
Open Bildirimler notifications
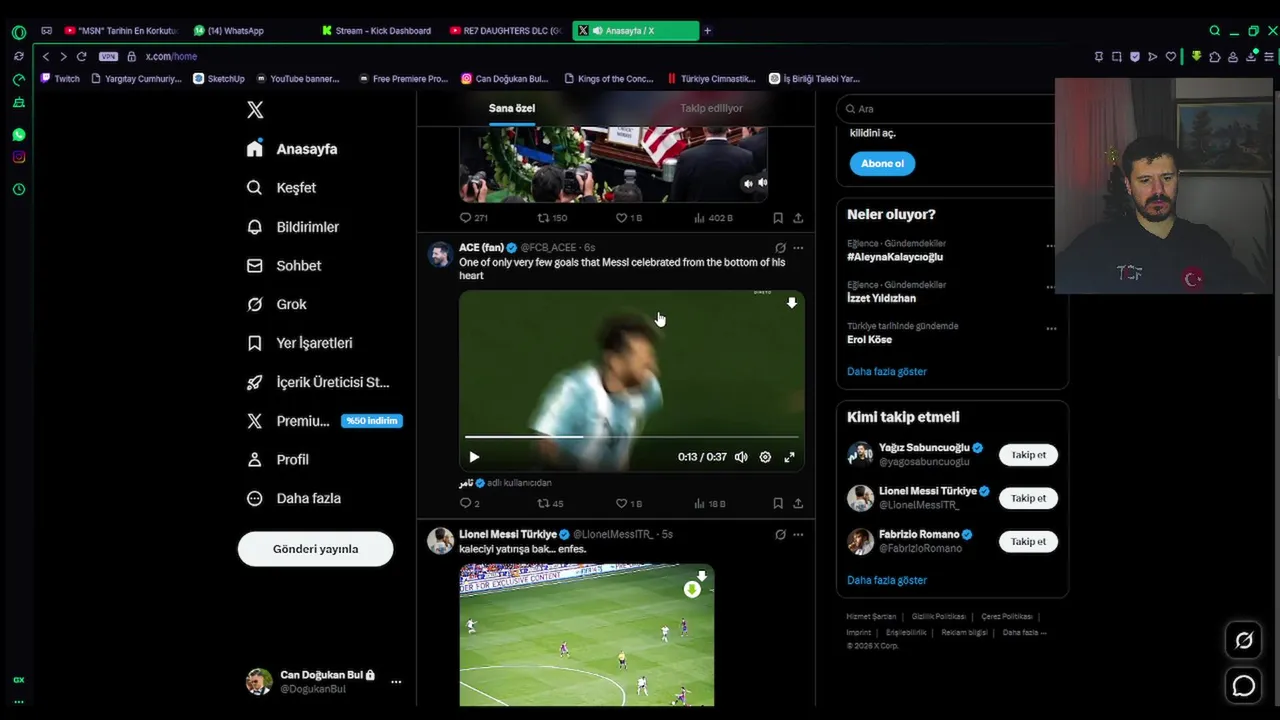point(293,227)
